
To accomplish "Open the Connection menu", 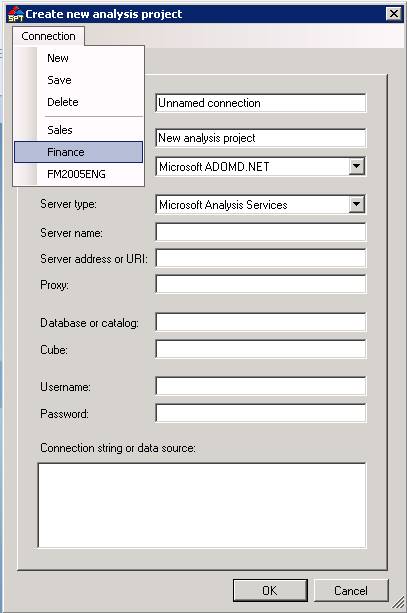I will (x=48, y=36).
